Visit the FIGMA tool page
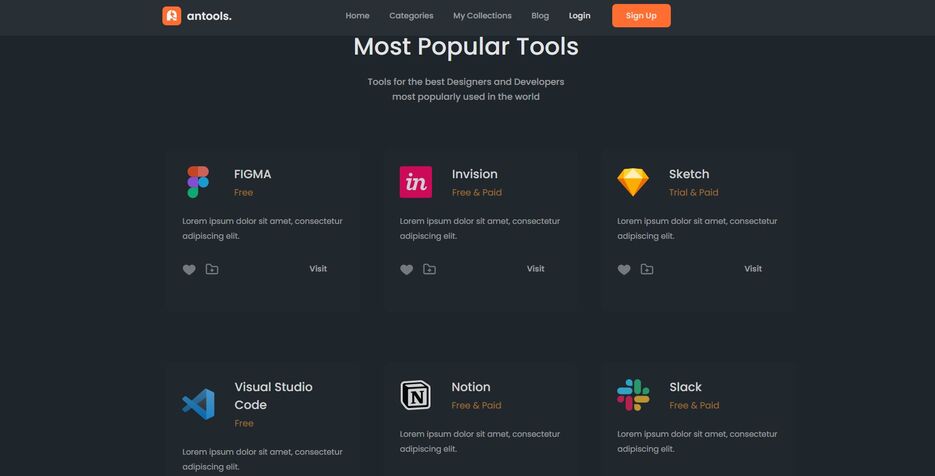 [x=318, y=269]
